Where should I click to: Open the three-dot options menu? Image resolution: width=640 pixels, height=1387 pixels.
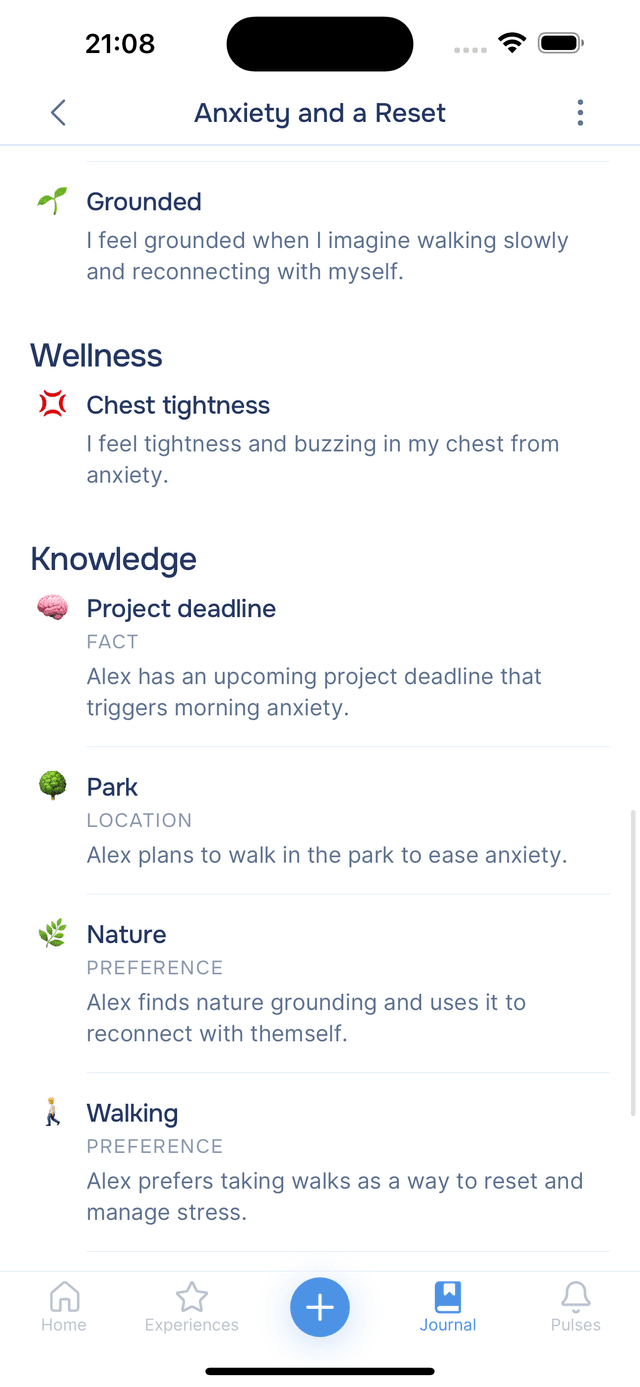[580, 112]
